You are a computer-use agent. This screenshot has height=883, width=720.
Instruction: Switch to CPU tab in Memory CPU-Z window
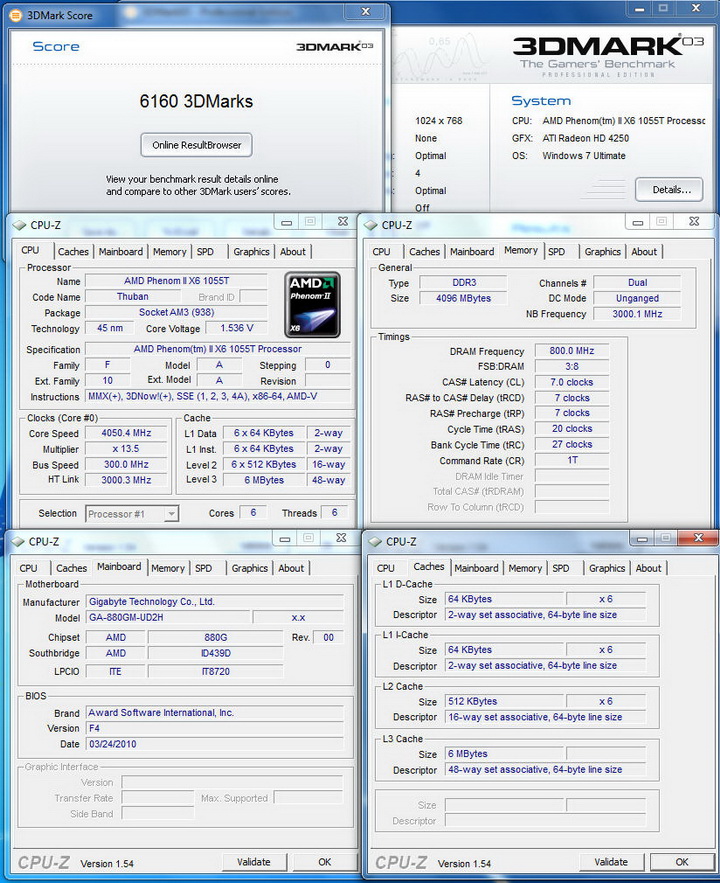click(381, 252)
